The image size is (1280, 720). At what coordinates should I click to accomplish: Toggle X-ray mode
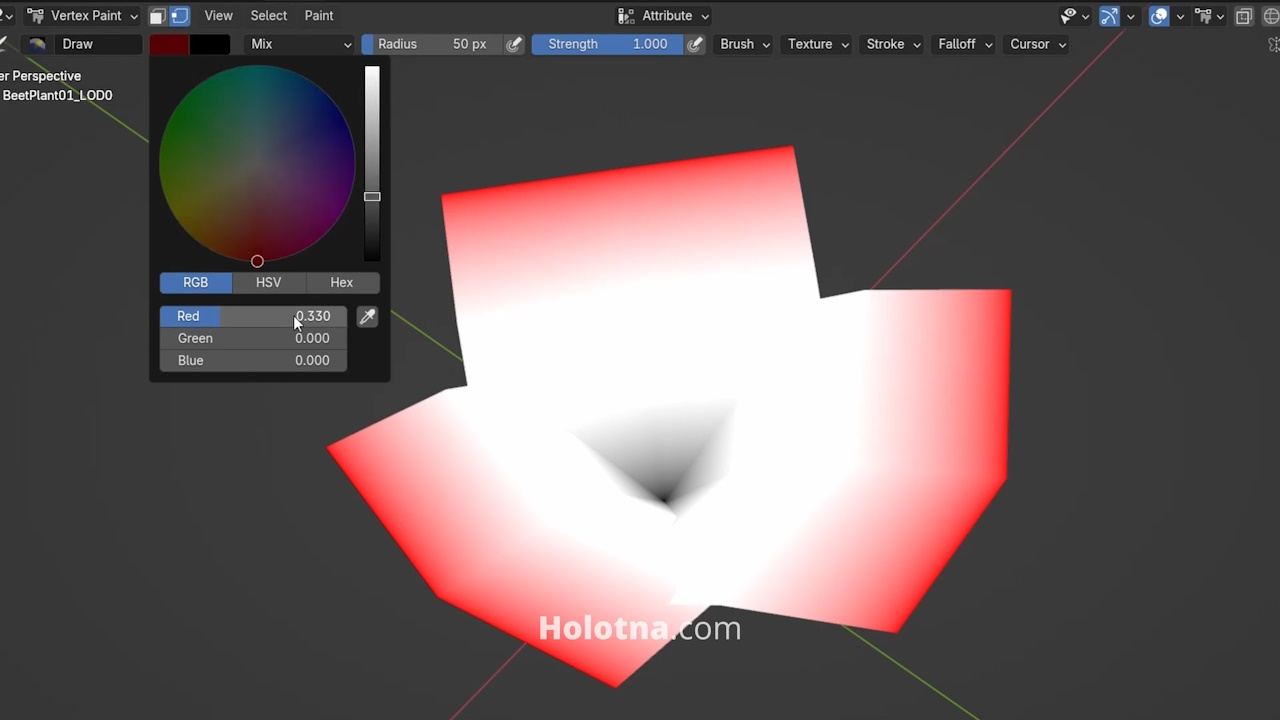pos(1244,16)
